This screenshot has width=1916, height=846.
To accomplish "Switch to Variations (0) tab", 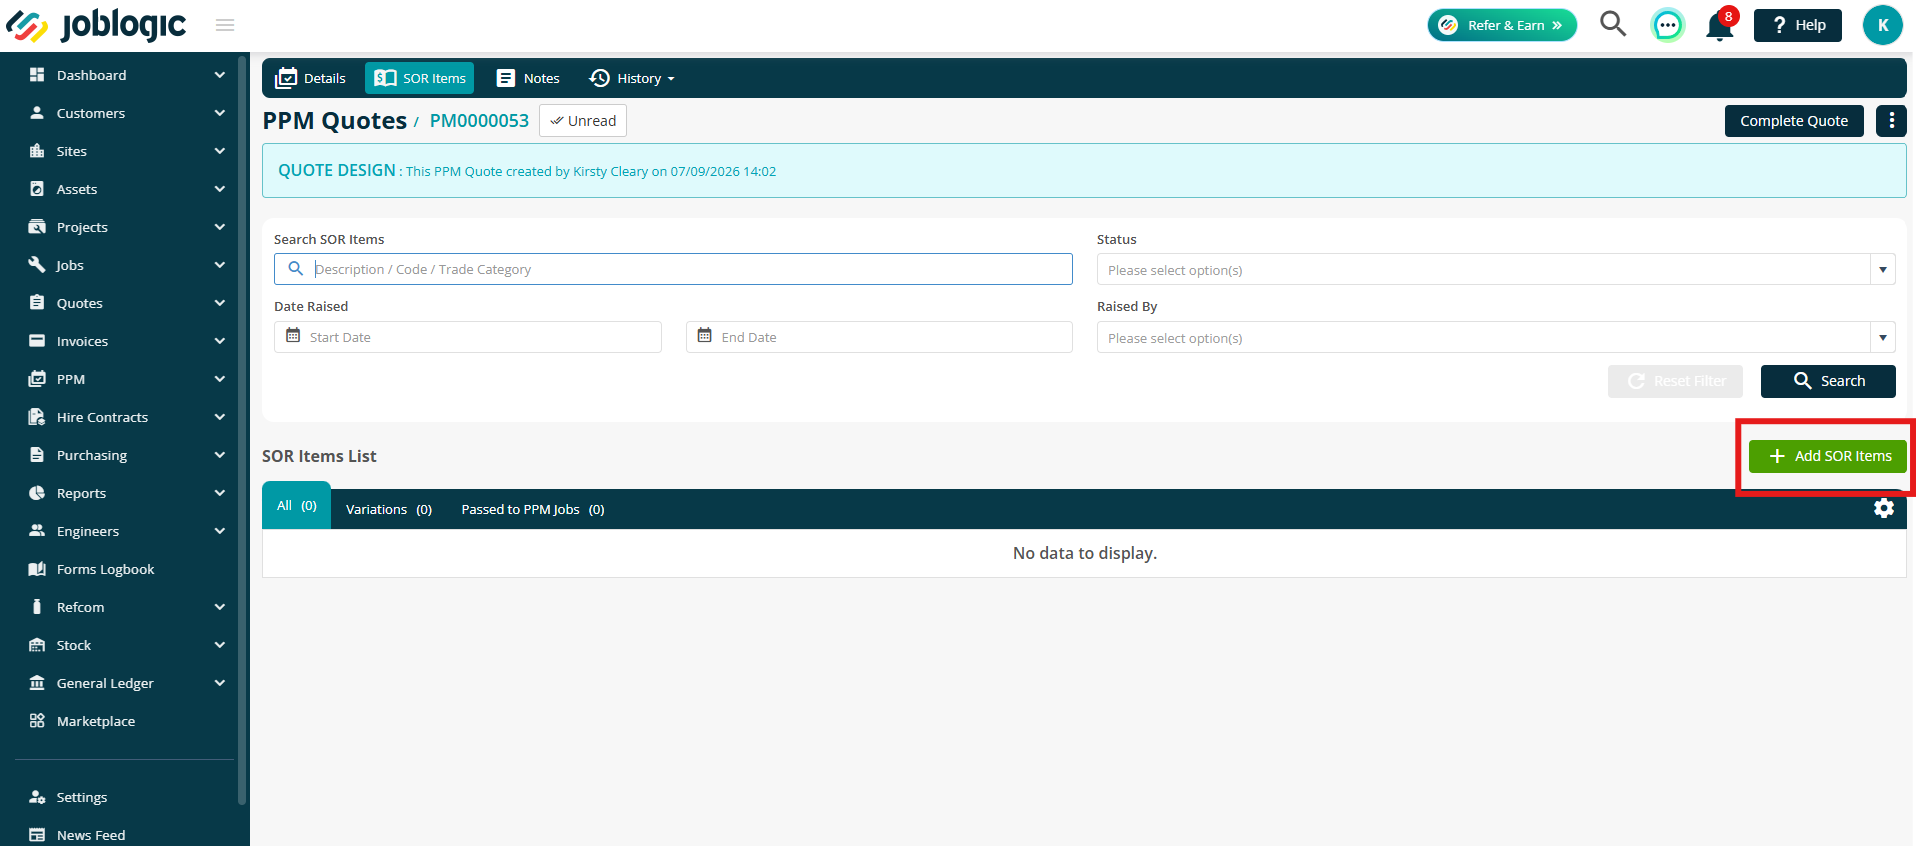I will pos(389,510).
